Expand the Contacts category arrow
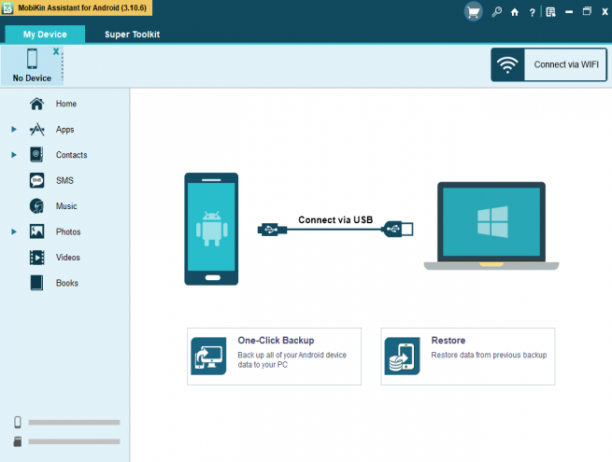 (14, 155)
